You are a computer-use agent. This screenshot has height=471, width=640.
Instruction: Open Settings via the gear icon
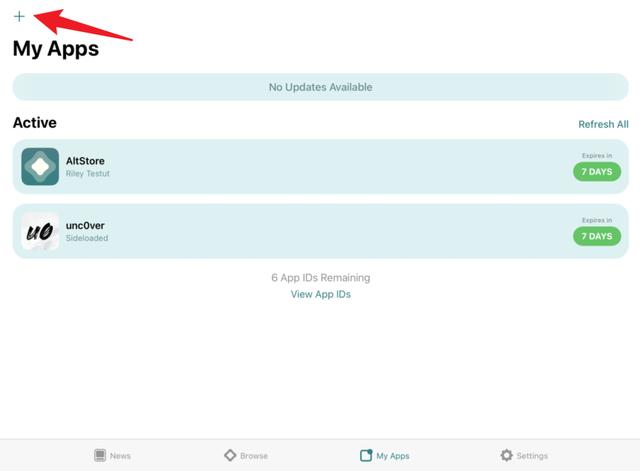click(507, 455)
